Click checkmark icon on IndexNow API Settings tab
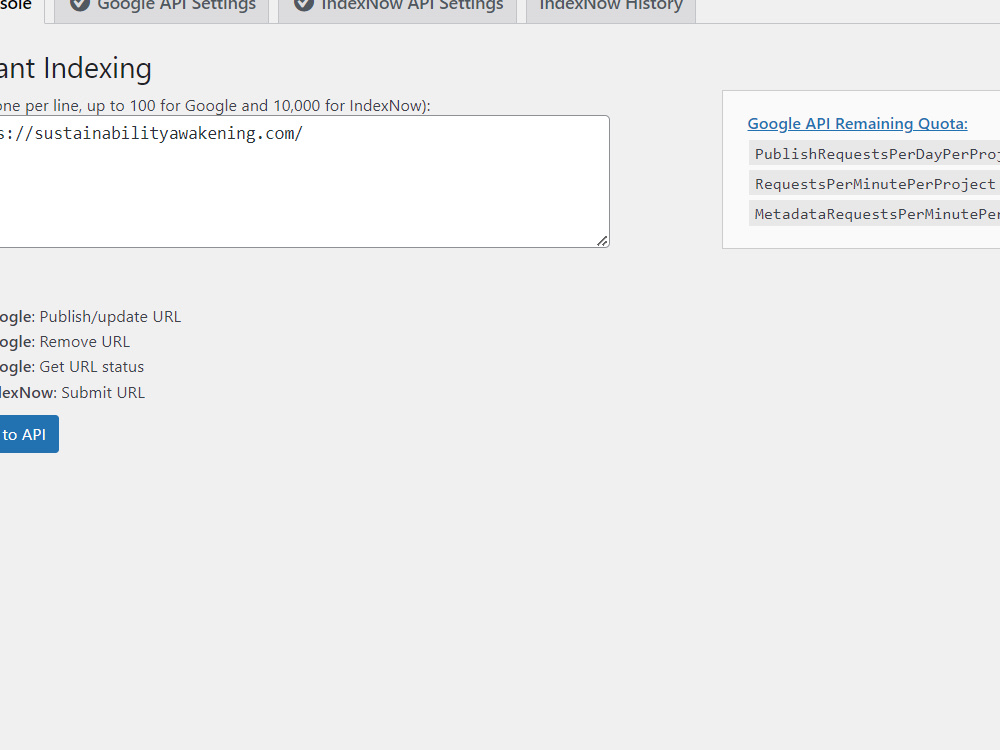The image size is (1000, 750). click(x=304, y=4)
